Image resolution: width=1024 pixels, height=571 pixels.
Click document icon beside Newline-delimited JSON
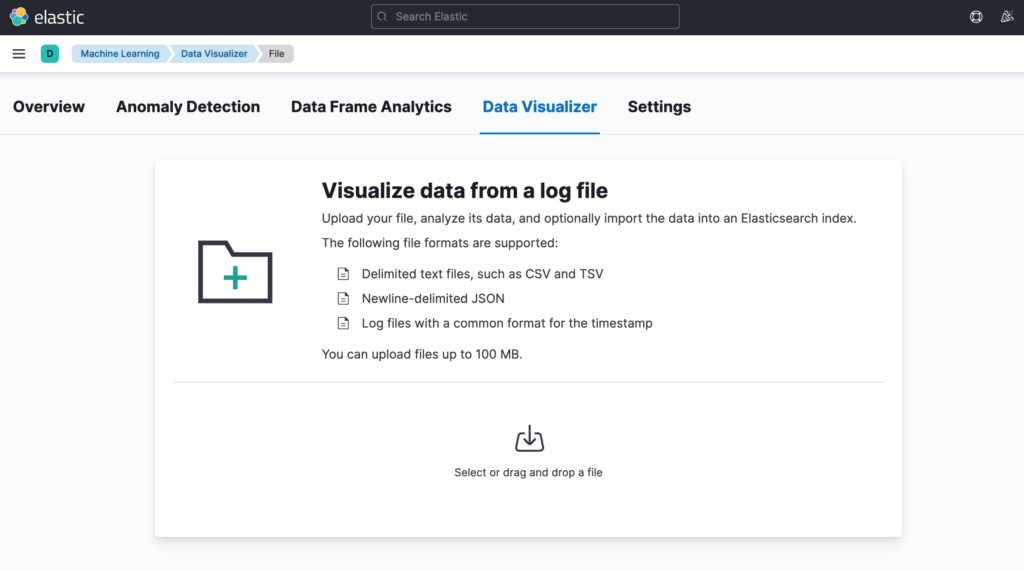pos(343,299)
